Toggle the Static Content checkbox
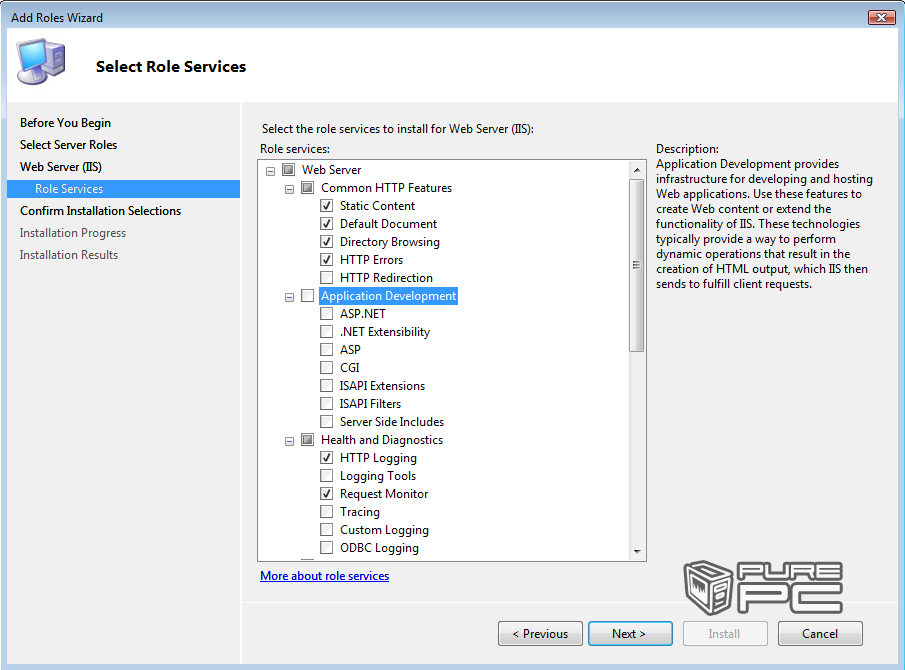 point(327,205)
